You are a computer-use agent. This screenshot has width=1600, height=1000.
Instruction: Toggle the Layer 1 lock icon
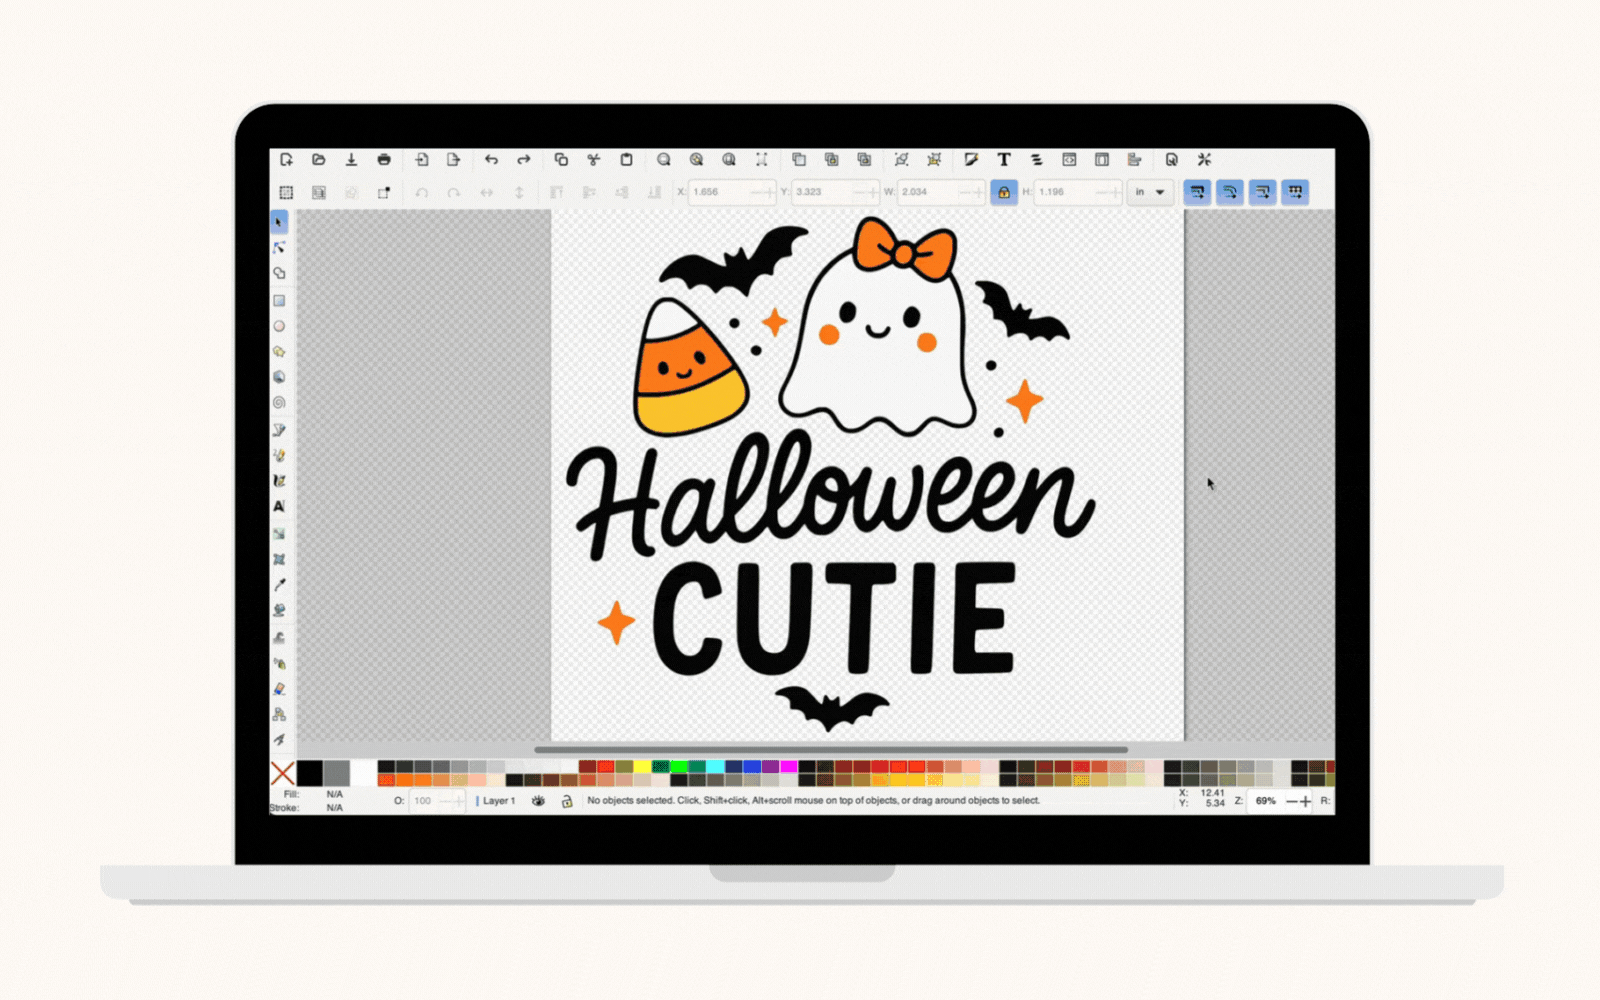click(x=567, y=801)
